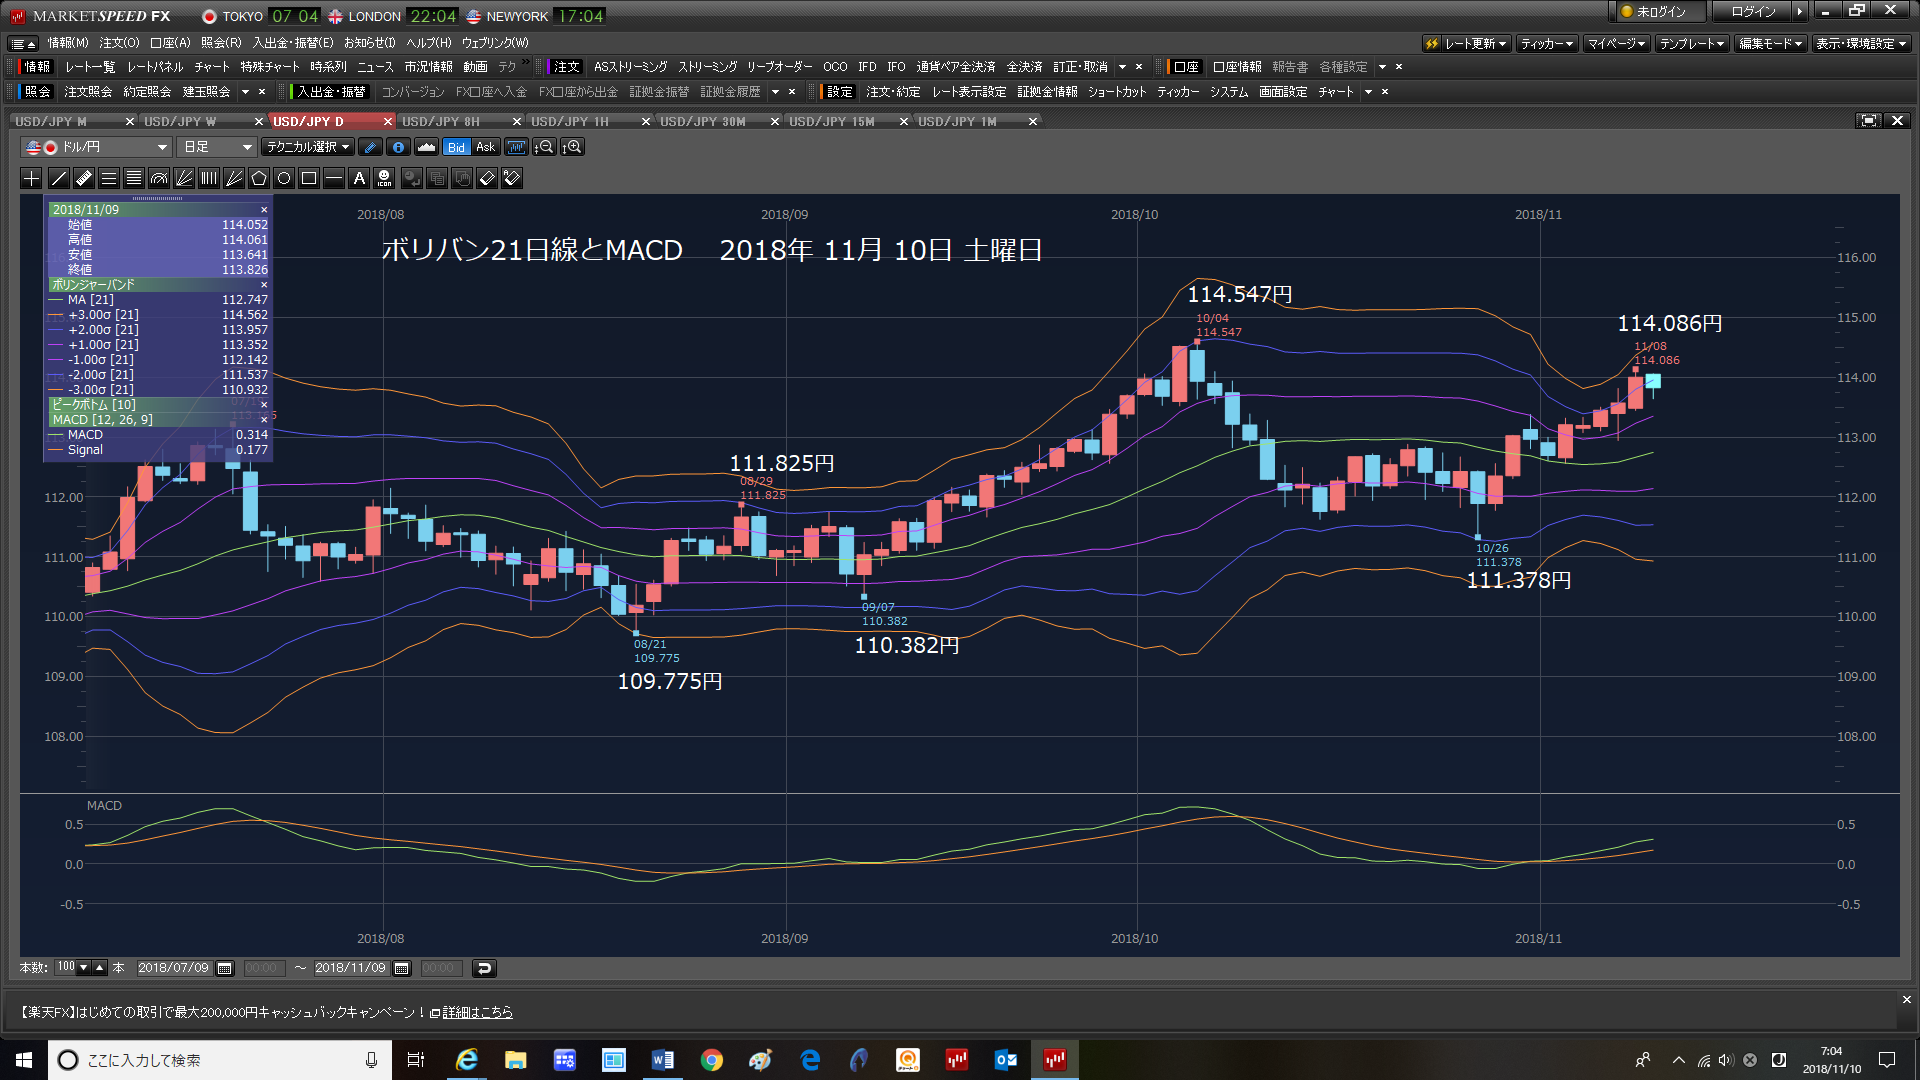Open the currency pair ドル/円 dropdown

[96, 147]
